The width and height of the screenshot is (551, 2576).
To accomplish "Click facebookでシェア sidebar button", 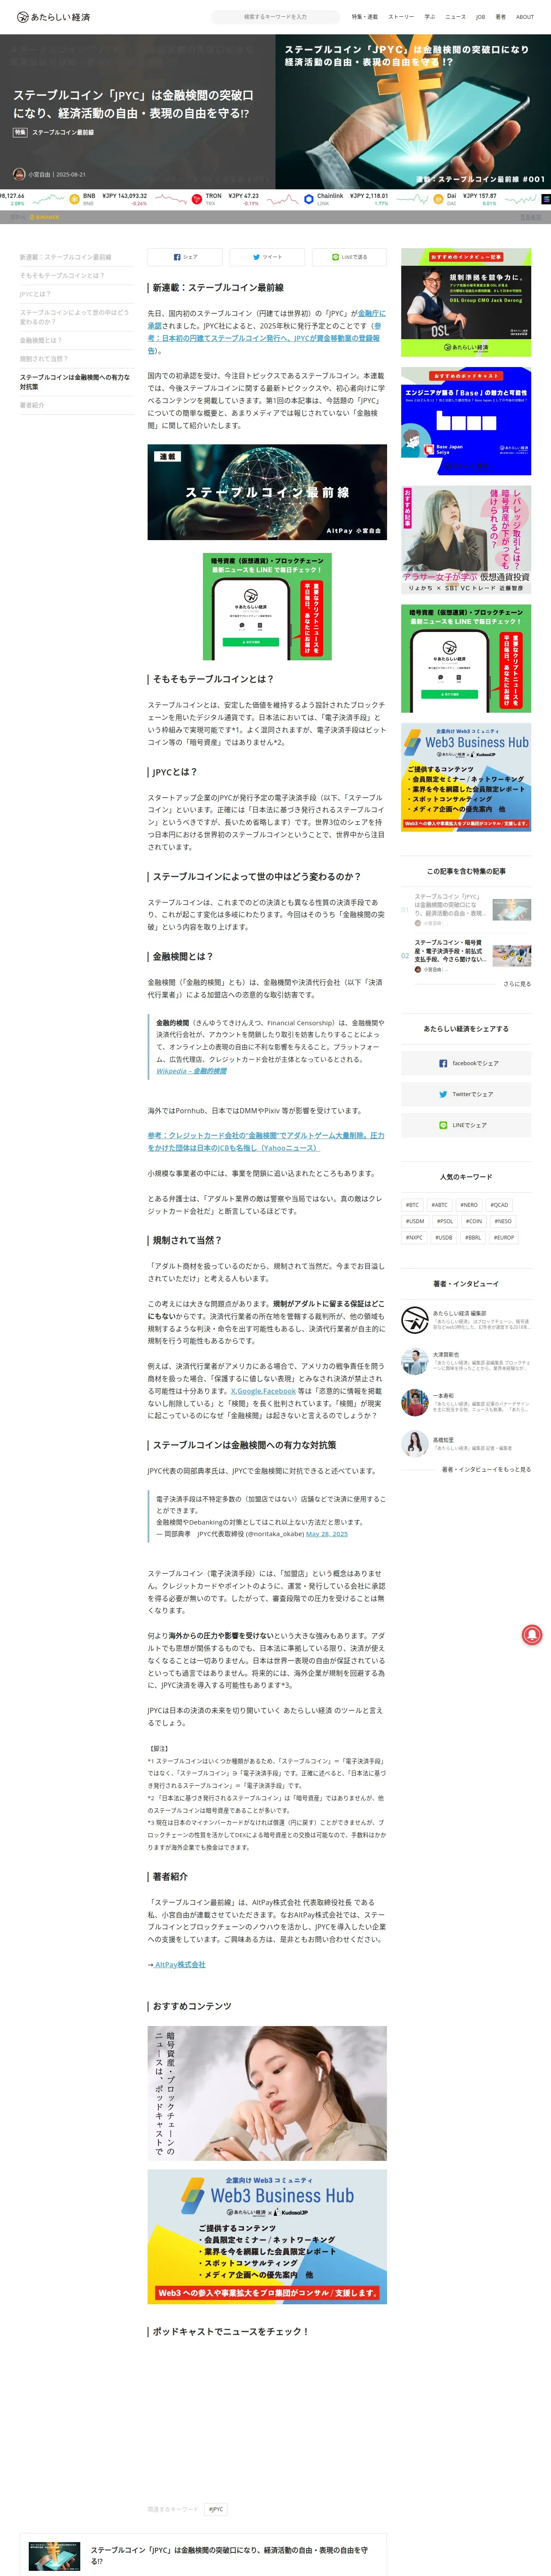I will pyautogui.click(x=466, y=1063).
